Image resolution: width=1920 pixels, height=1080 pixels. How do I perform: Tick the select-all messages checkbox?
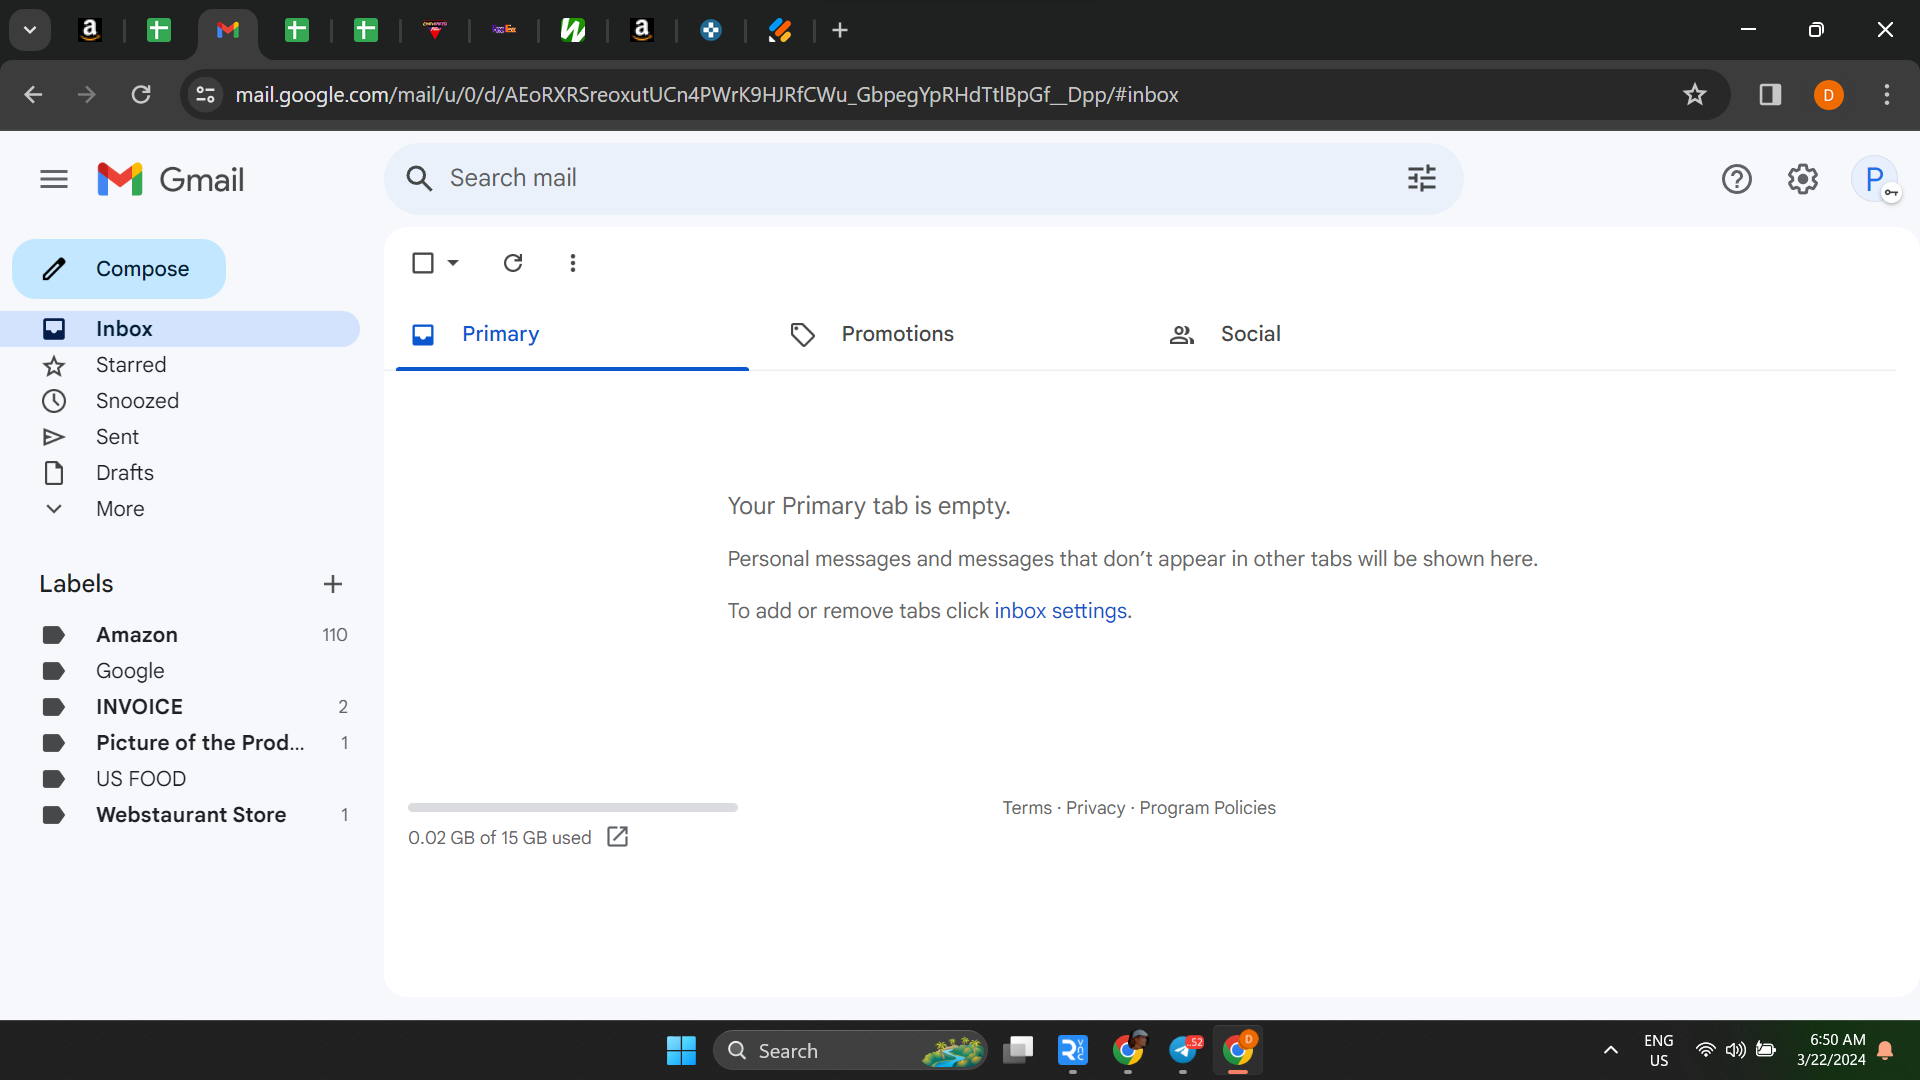point(423,263)
